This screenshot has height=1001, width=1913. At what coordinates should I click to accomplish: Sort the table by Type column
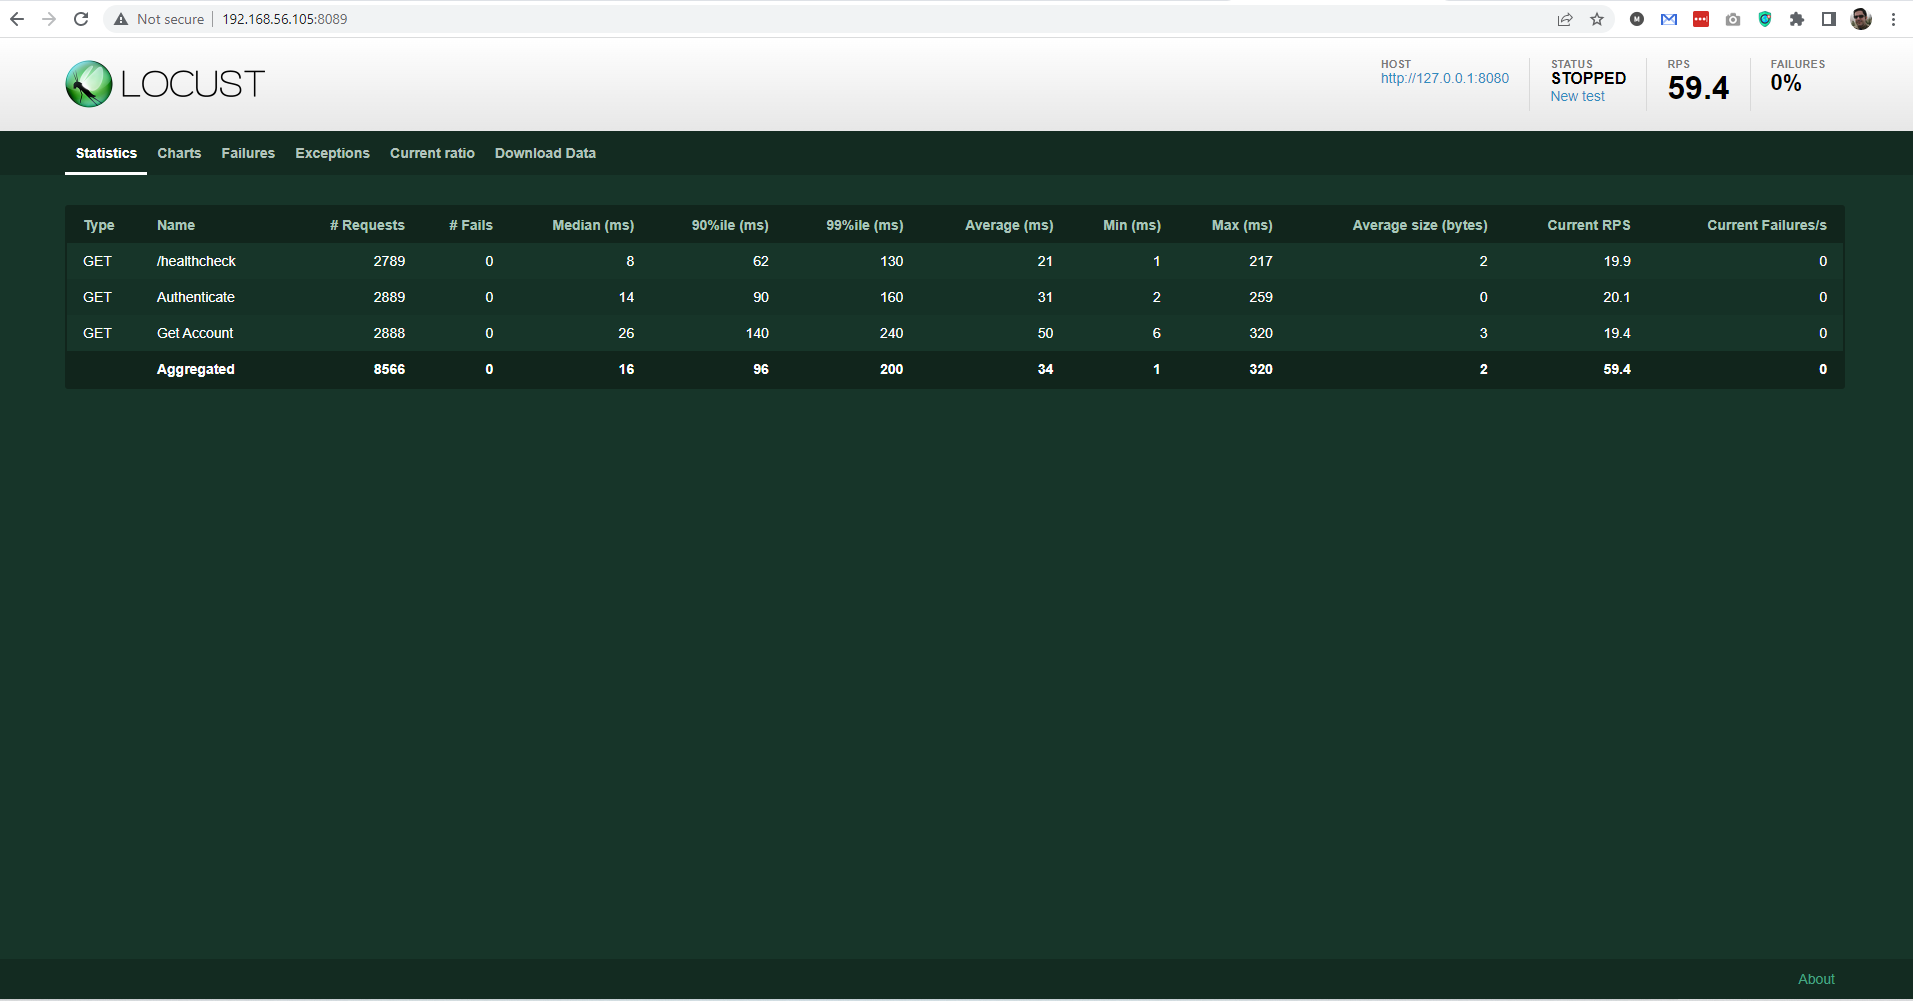(x=99, y=225)
